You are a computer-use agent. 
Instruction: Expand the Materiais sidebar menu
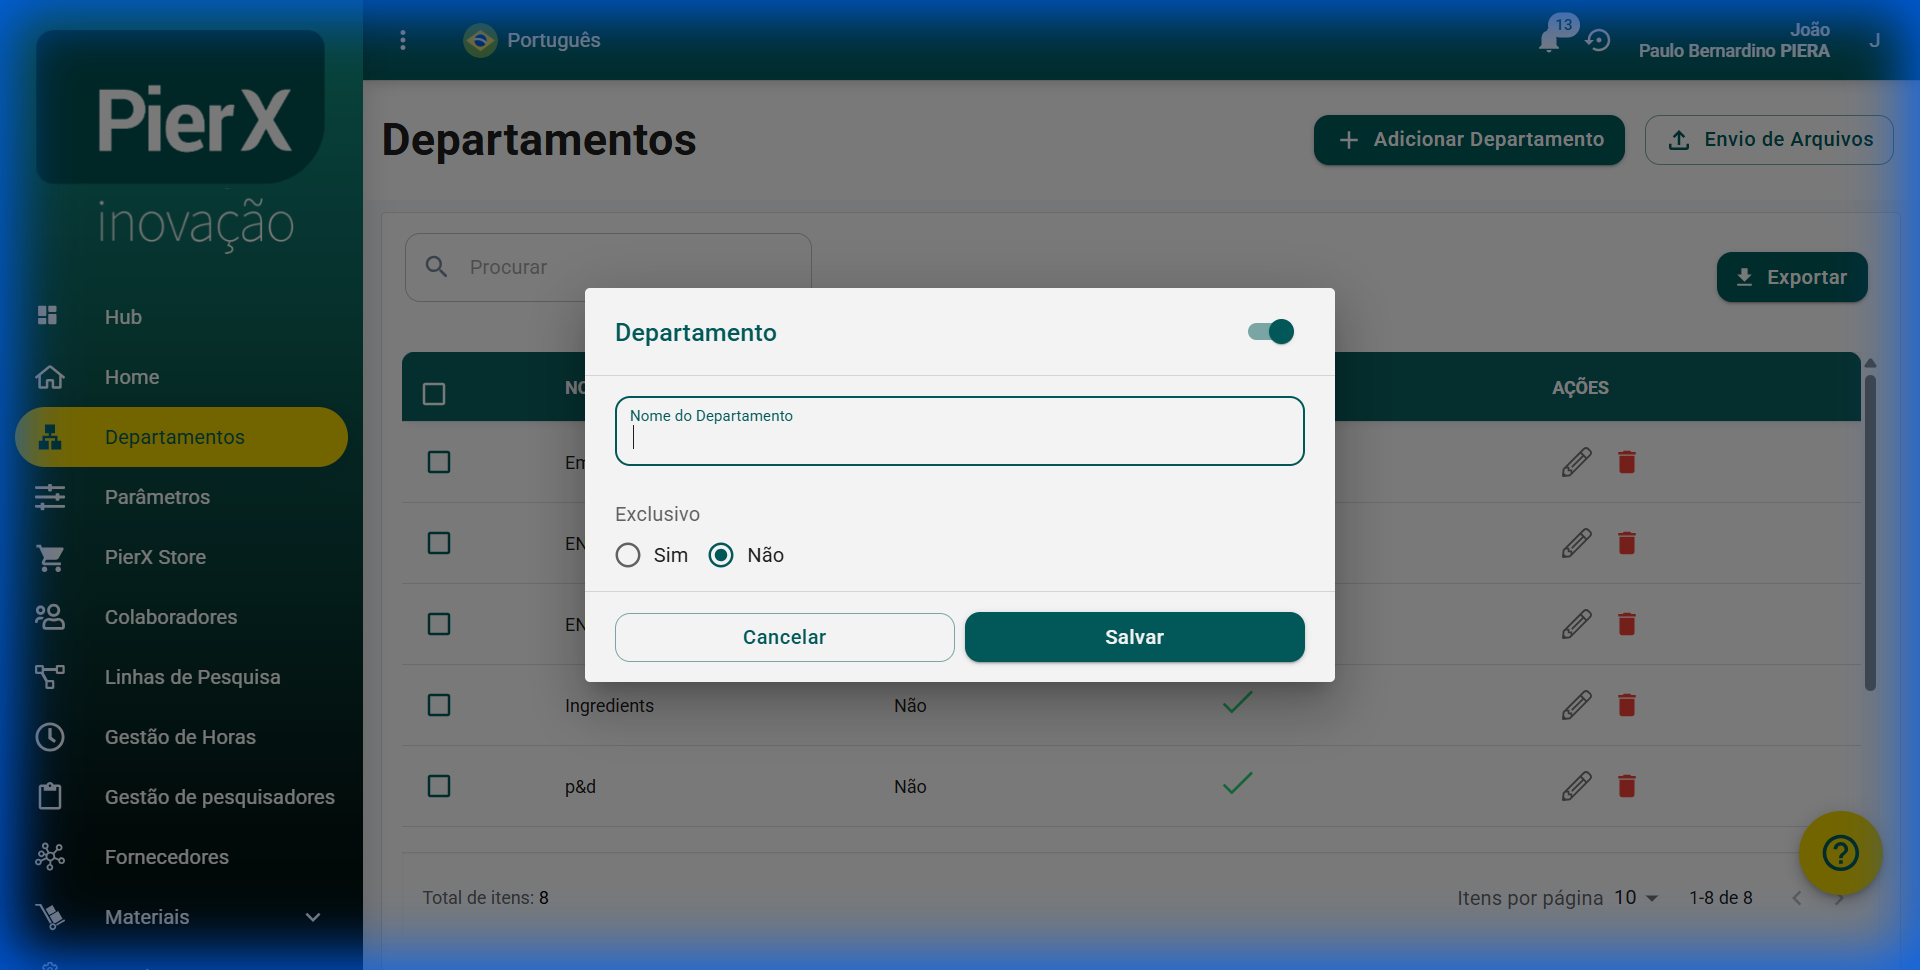tap(311, 917)
